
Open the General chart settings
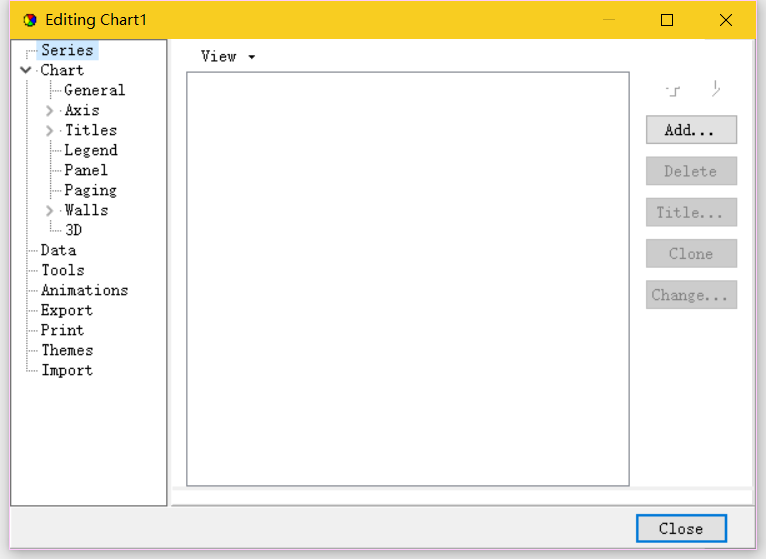pyautogui.click(x=94, y=90)
